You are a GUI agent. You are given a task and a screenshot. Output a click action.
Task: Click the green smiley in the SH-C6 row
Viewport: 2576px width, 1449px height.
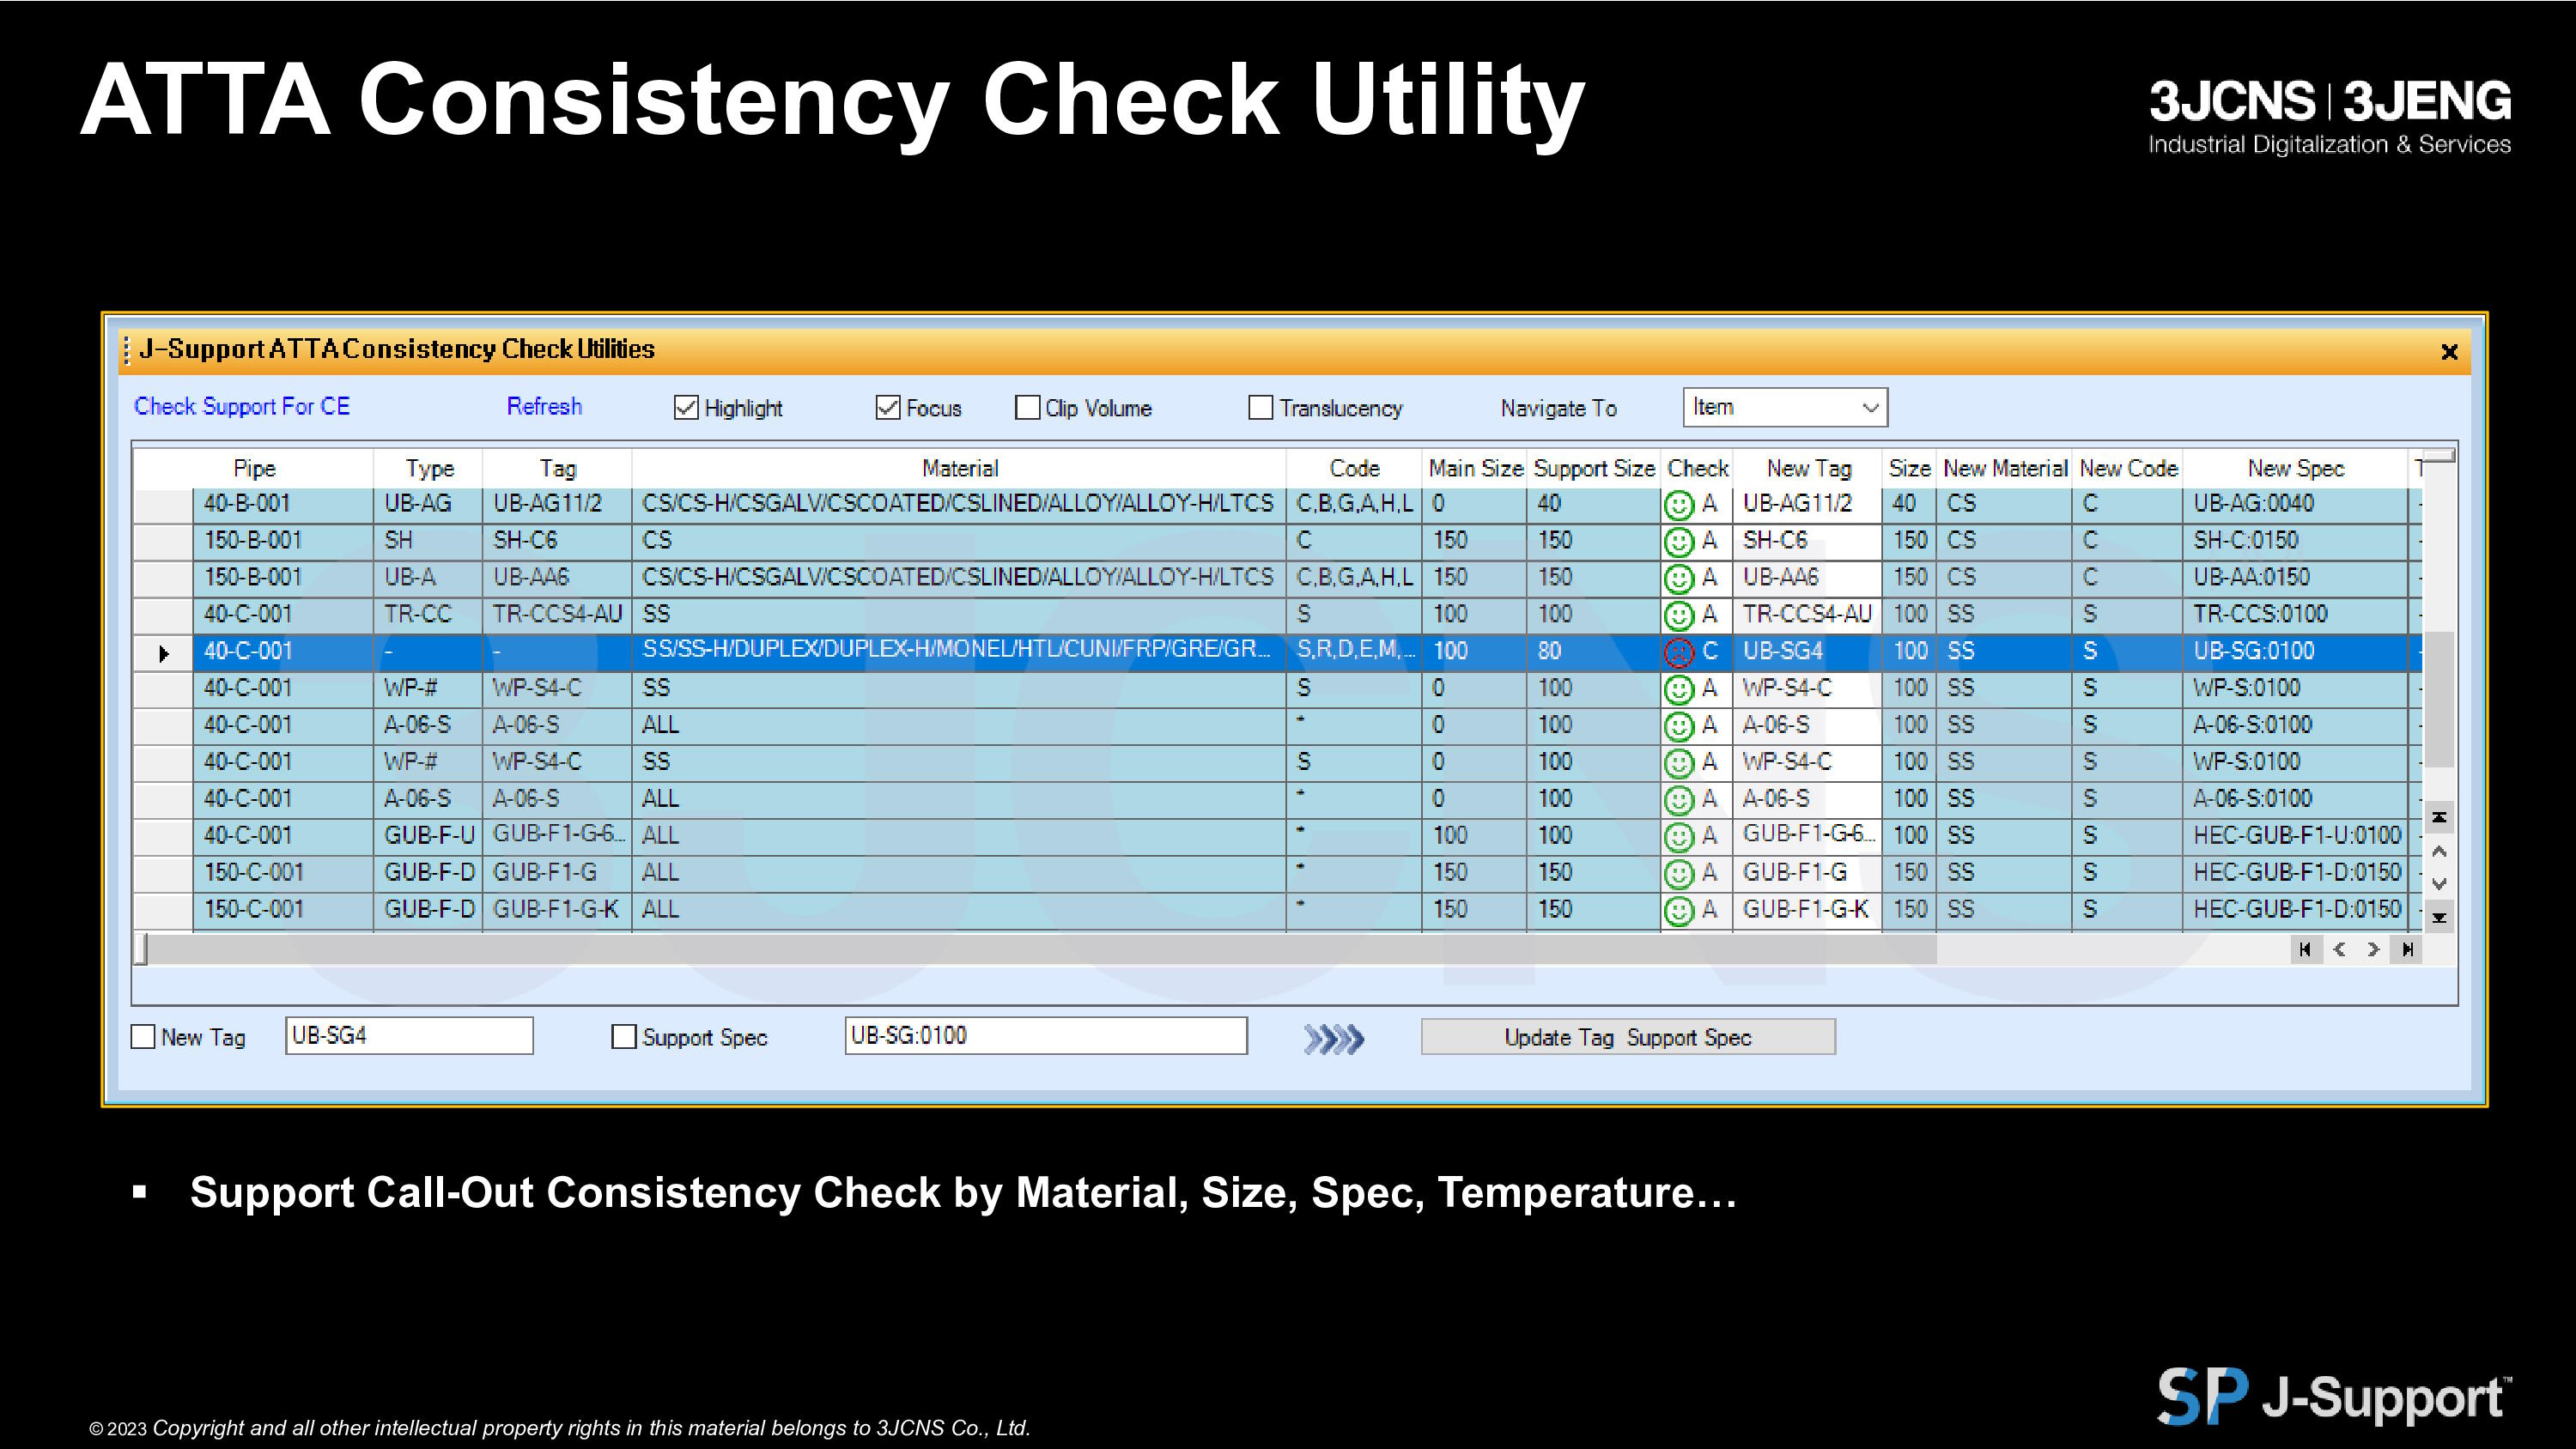(1678, 541)
